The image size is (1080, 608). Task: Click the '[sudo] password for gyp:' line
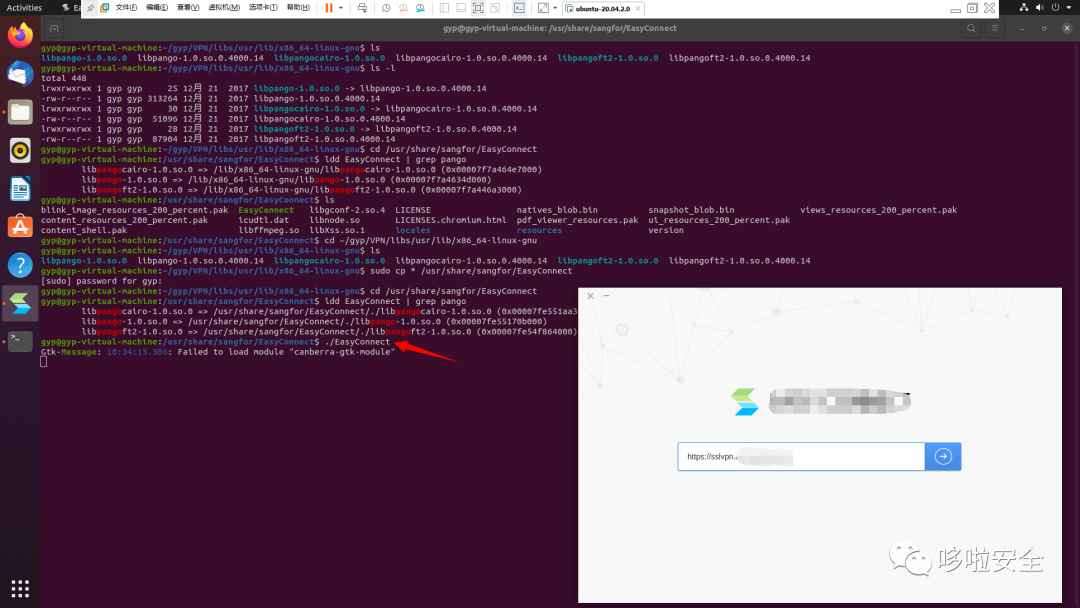tap(101, 281)
